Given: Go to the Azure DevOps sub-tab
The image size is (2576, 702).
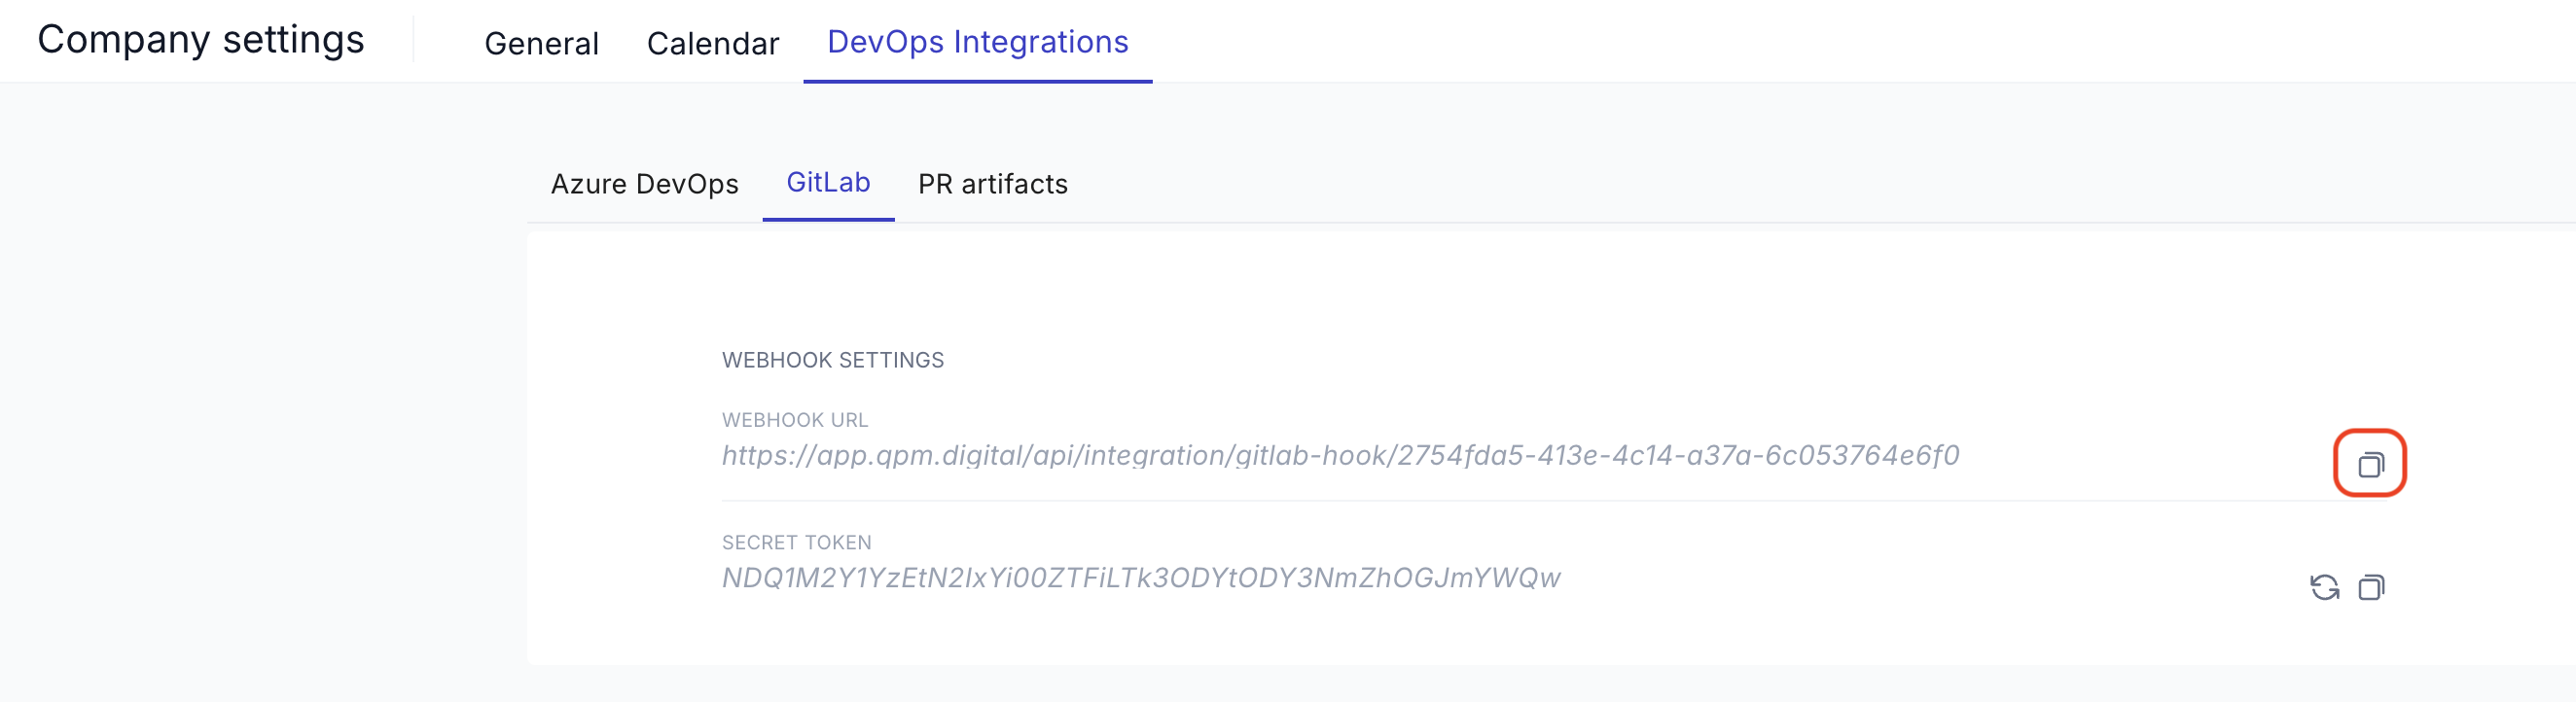Looking at the screenshot, I should click(x=644, y=184).
